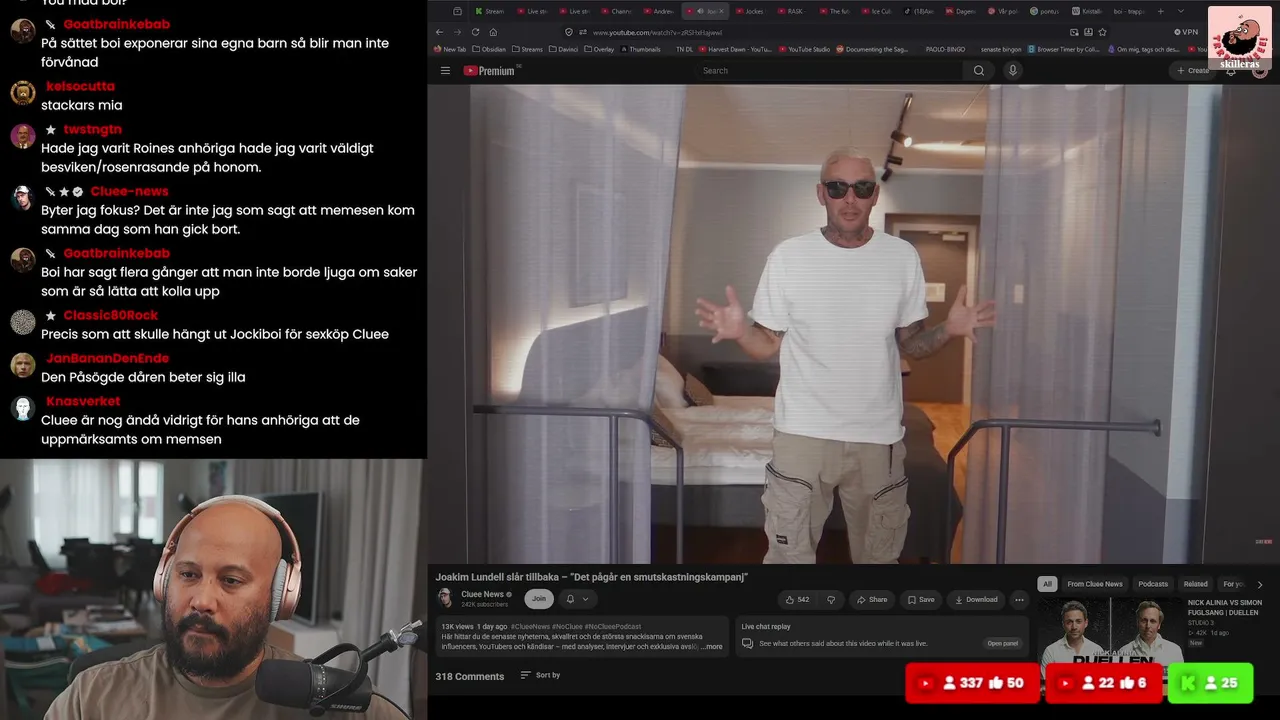
Task: Click the Cluee News channel avatar
Action: point(445,599)
